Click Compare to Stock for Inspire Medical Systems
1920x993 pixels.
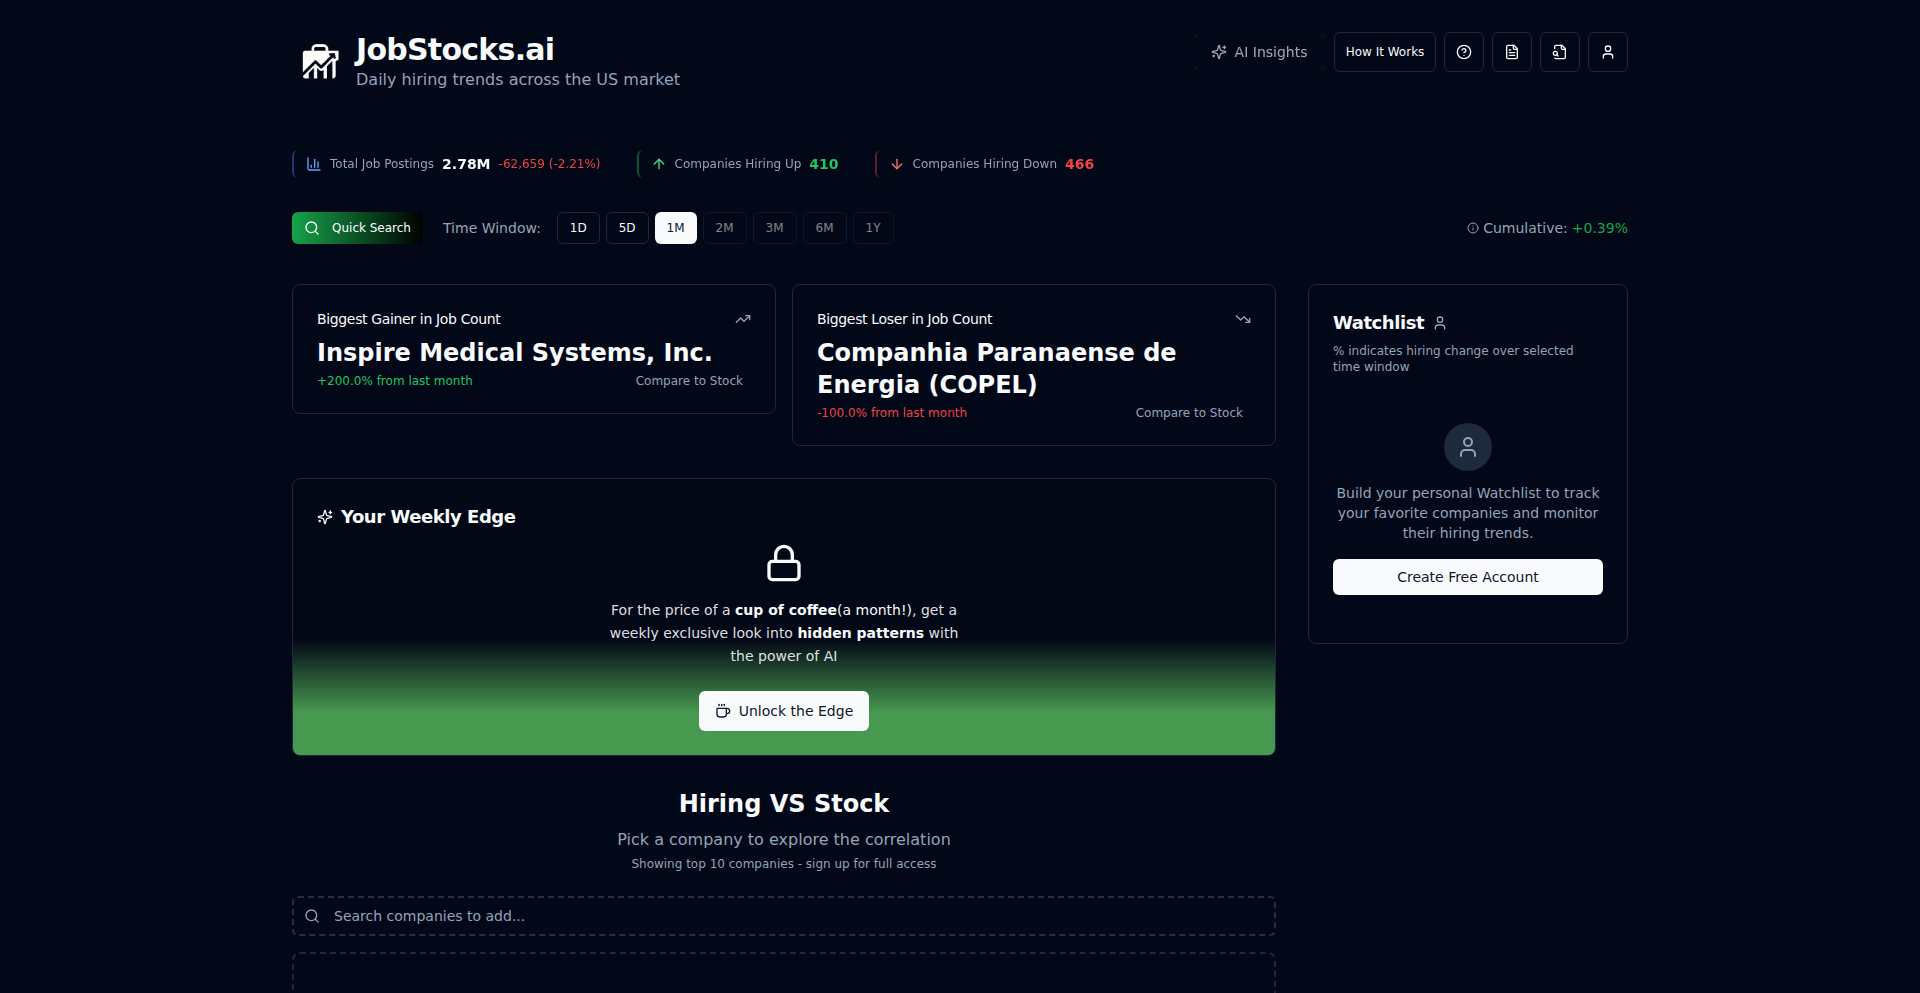pyautogui.click(x=688, y=380)
